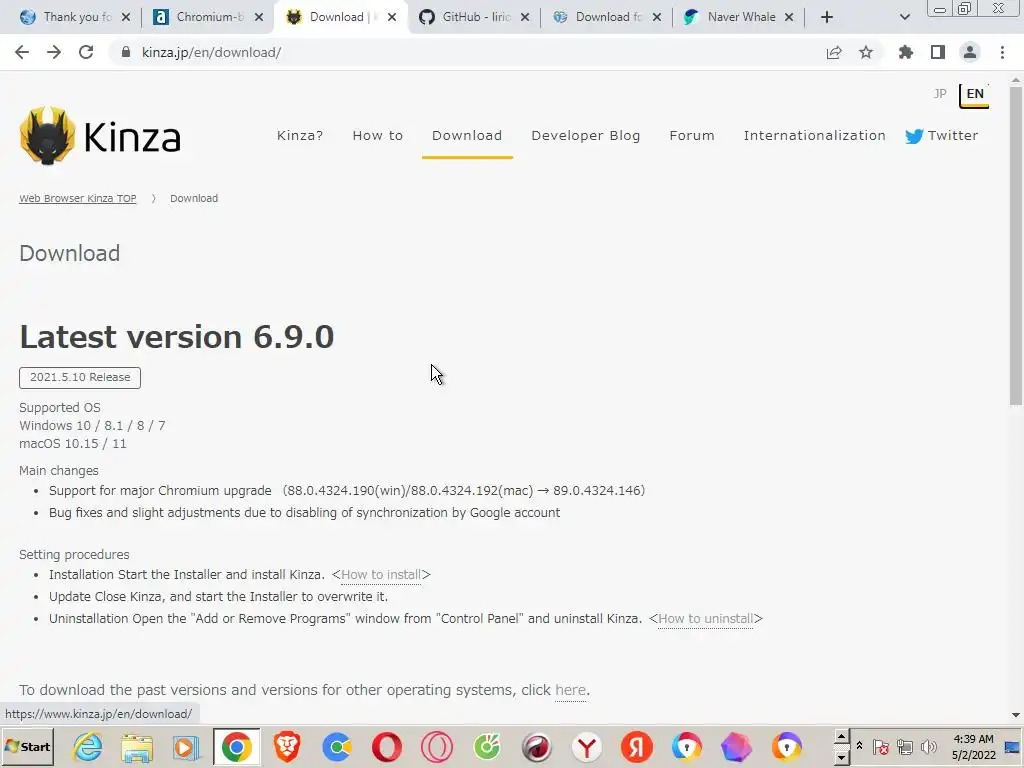Open the Forum nav item
This screenshot has height=768, width=1024.
692,135
